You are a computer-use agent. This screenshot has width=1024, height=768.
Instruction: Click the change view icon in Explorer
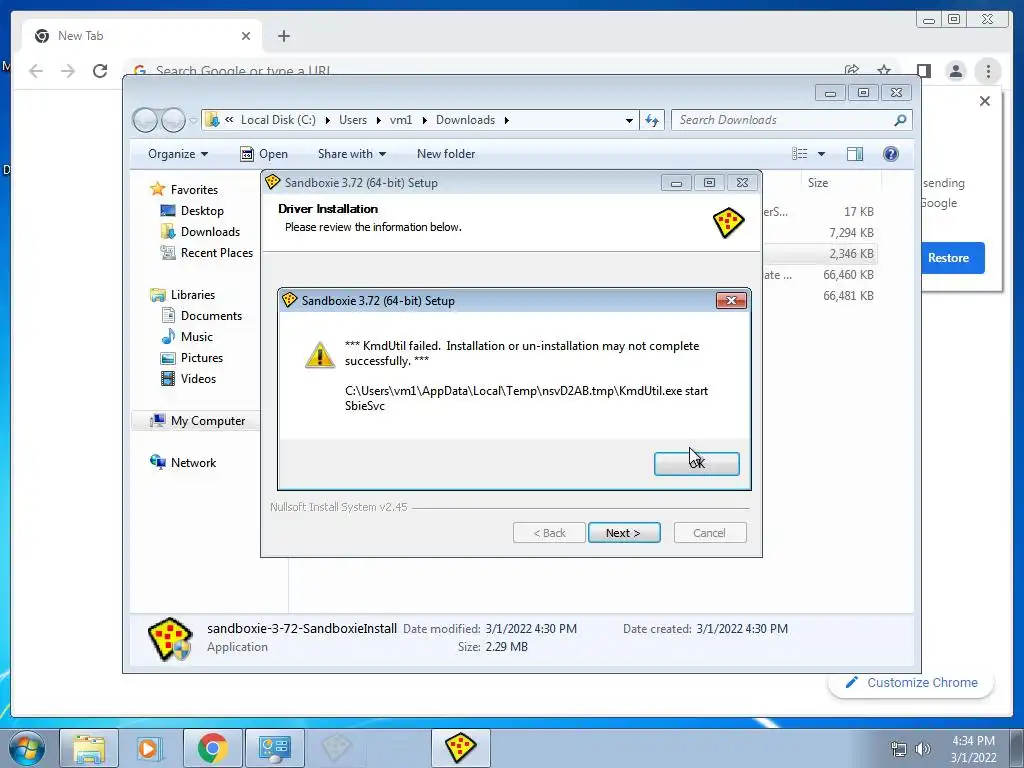(800, 154)
